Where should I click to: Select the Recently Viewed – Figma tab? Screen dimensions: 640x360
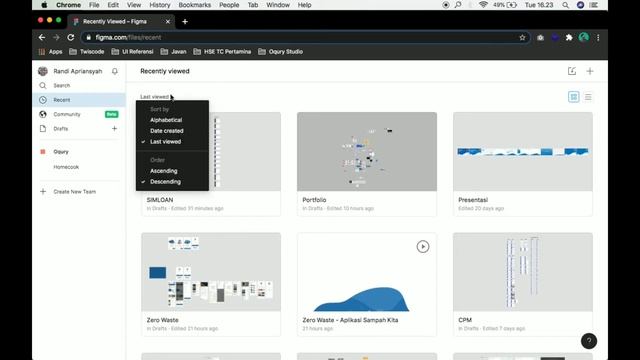coord(121,22)
